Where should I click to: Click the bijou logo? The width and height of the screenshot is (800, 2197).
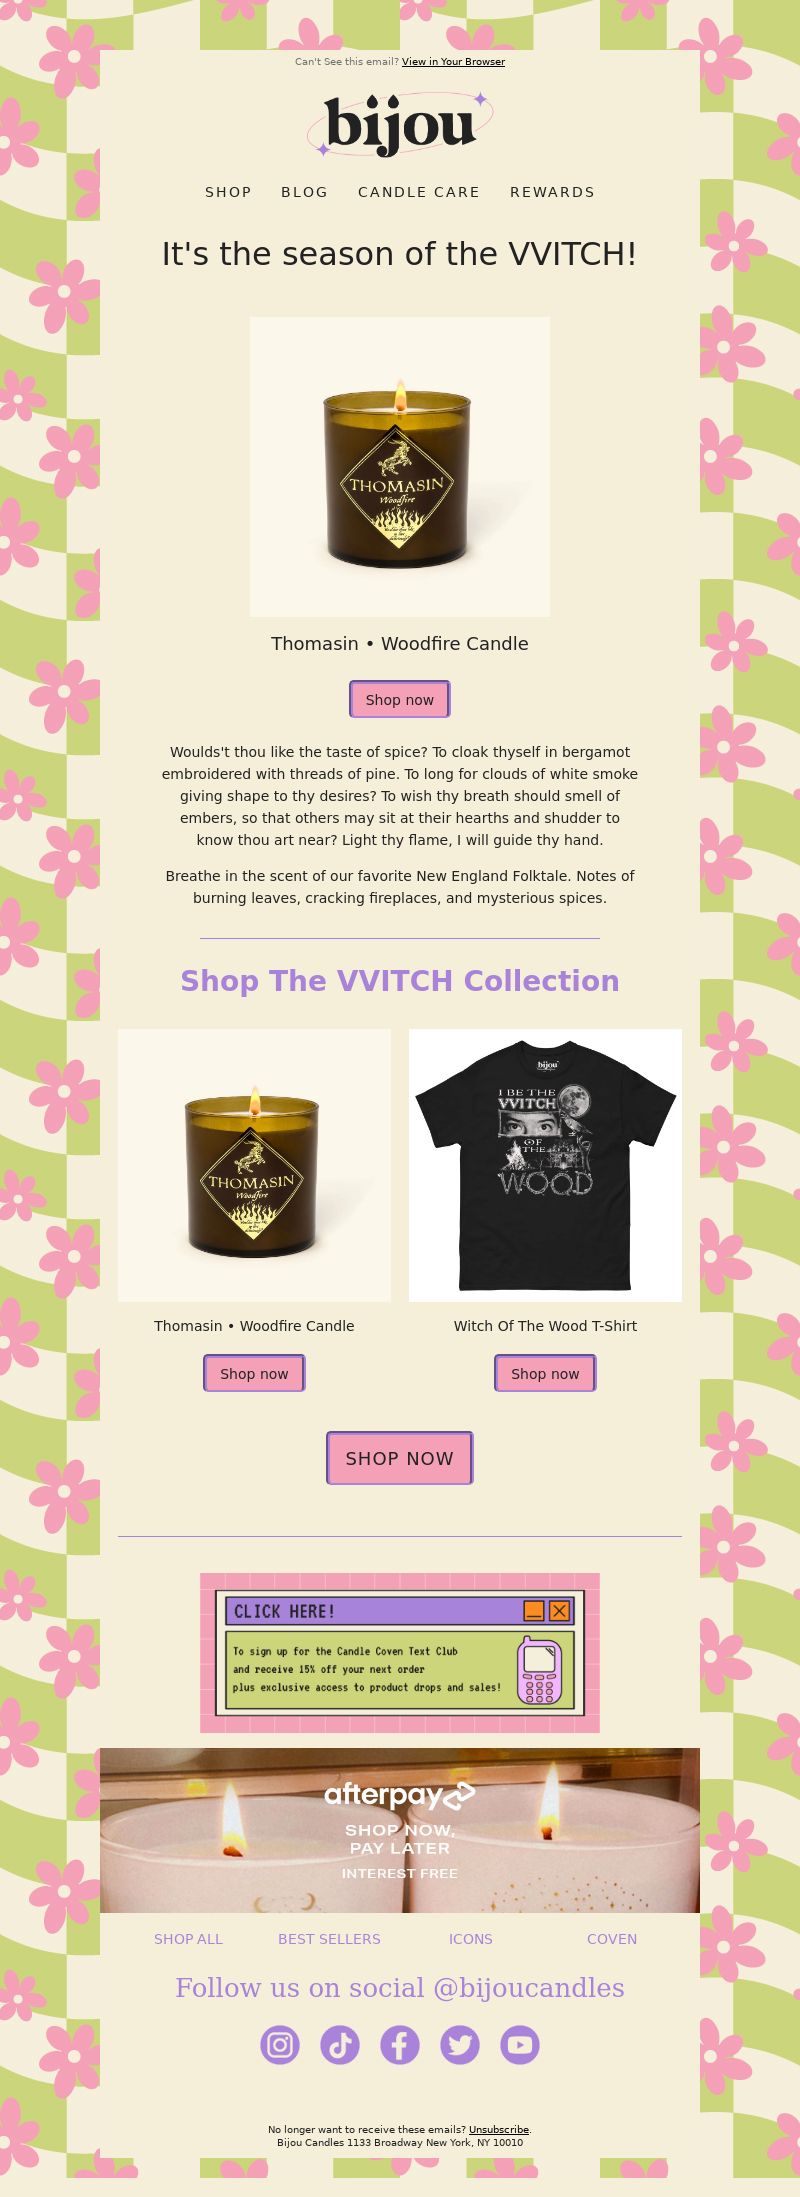[400, 125]
